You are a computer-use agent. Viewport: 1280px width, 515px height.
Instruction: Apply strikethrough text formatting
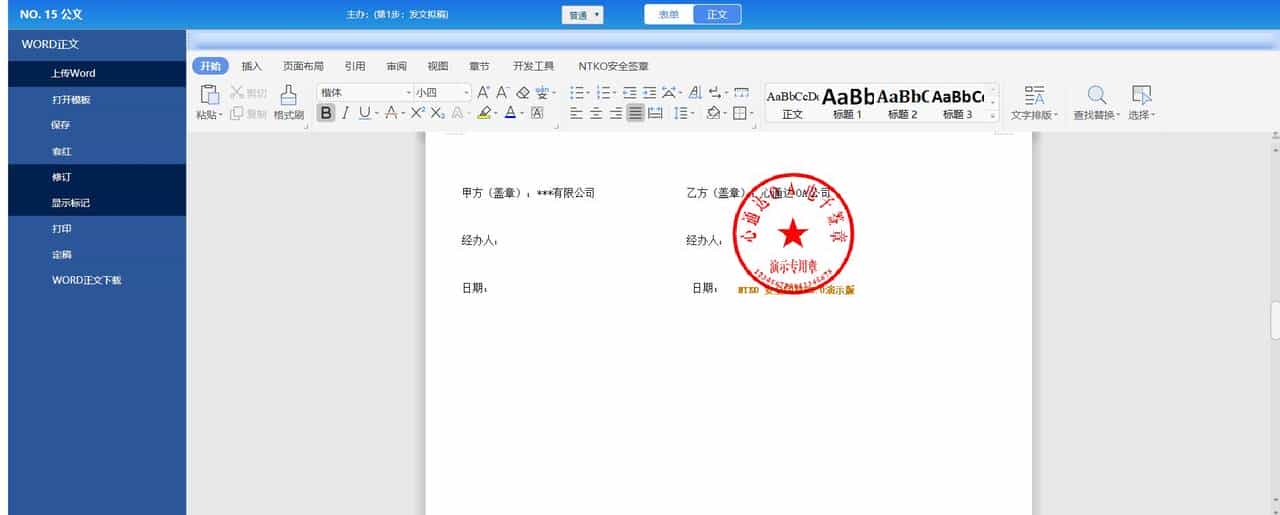[x=391, y=113]
